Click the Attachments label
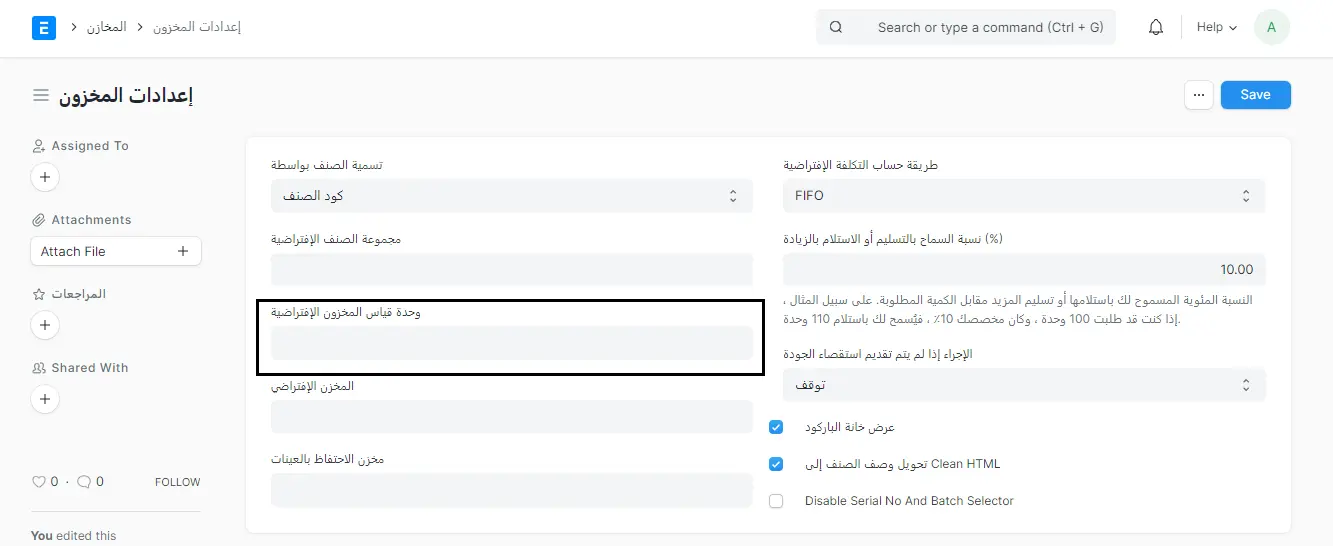This screenshot has width=1333, height=546. pos(91,220)
